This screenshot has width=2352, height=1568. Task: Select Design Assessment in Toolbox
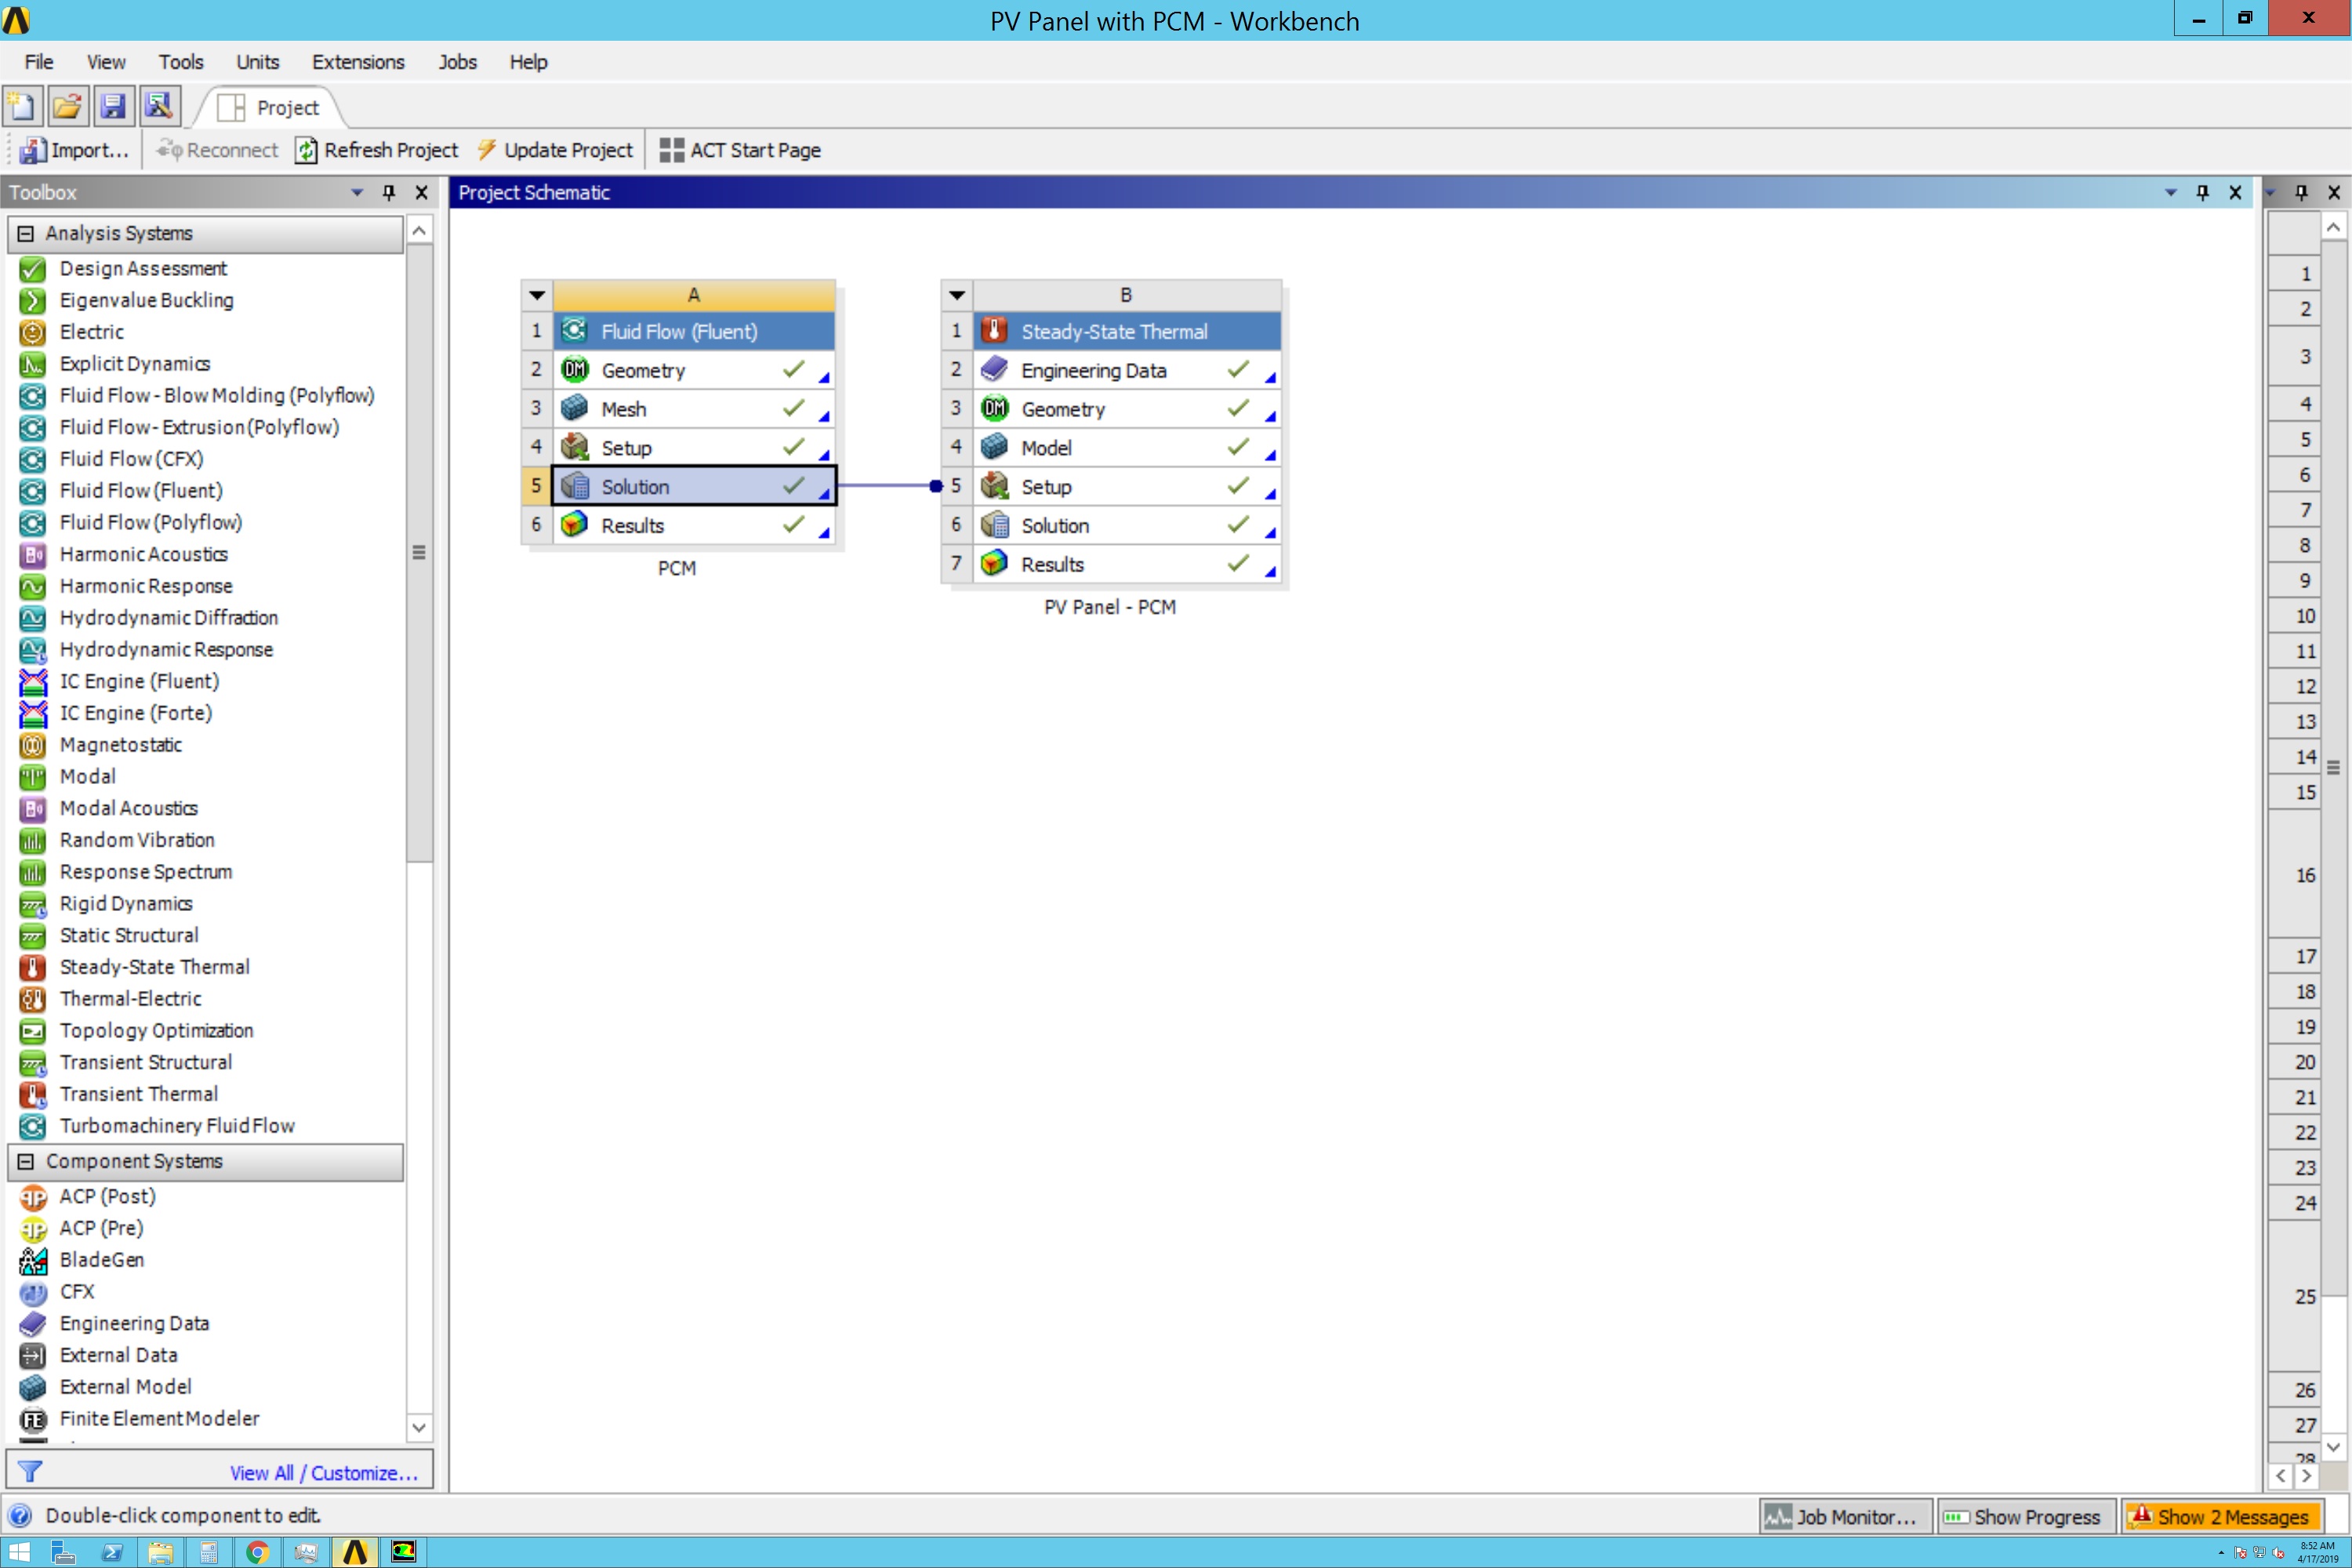click(143, 268)
